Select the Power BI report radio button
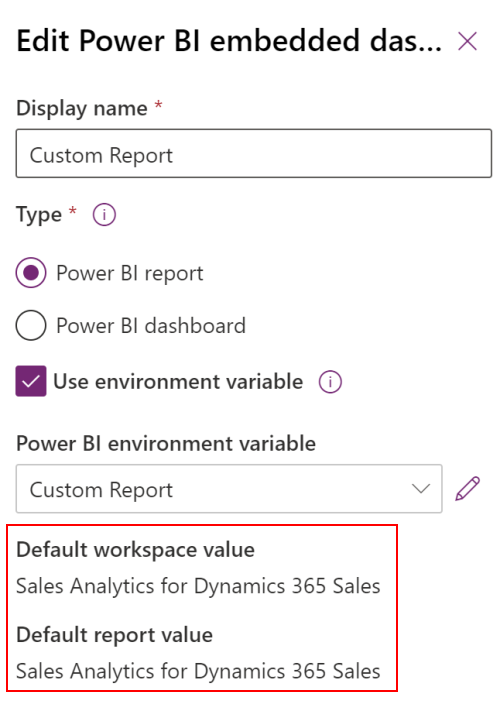This screenshot has width=500, height=704. tap(31, 273)
